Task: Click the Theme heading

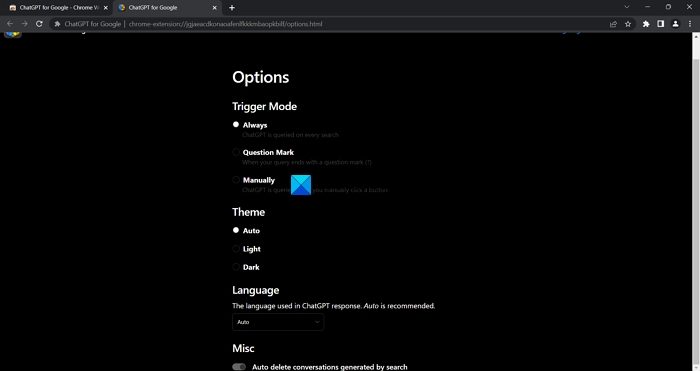Action: [x=248, y=212]
